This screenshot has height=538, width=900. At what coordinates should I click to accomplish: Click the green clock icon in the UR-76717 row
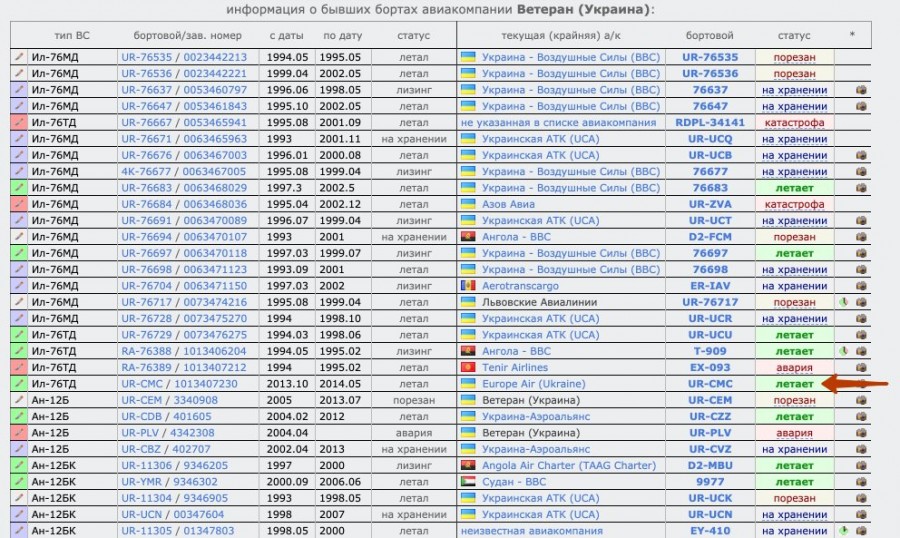tap(843, 302)
